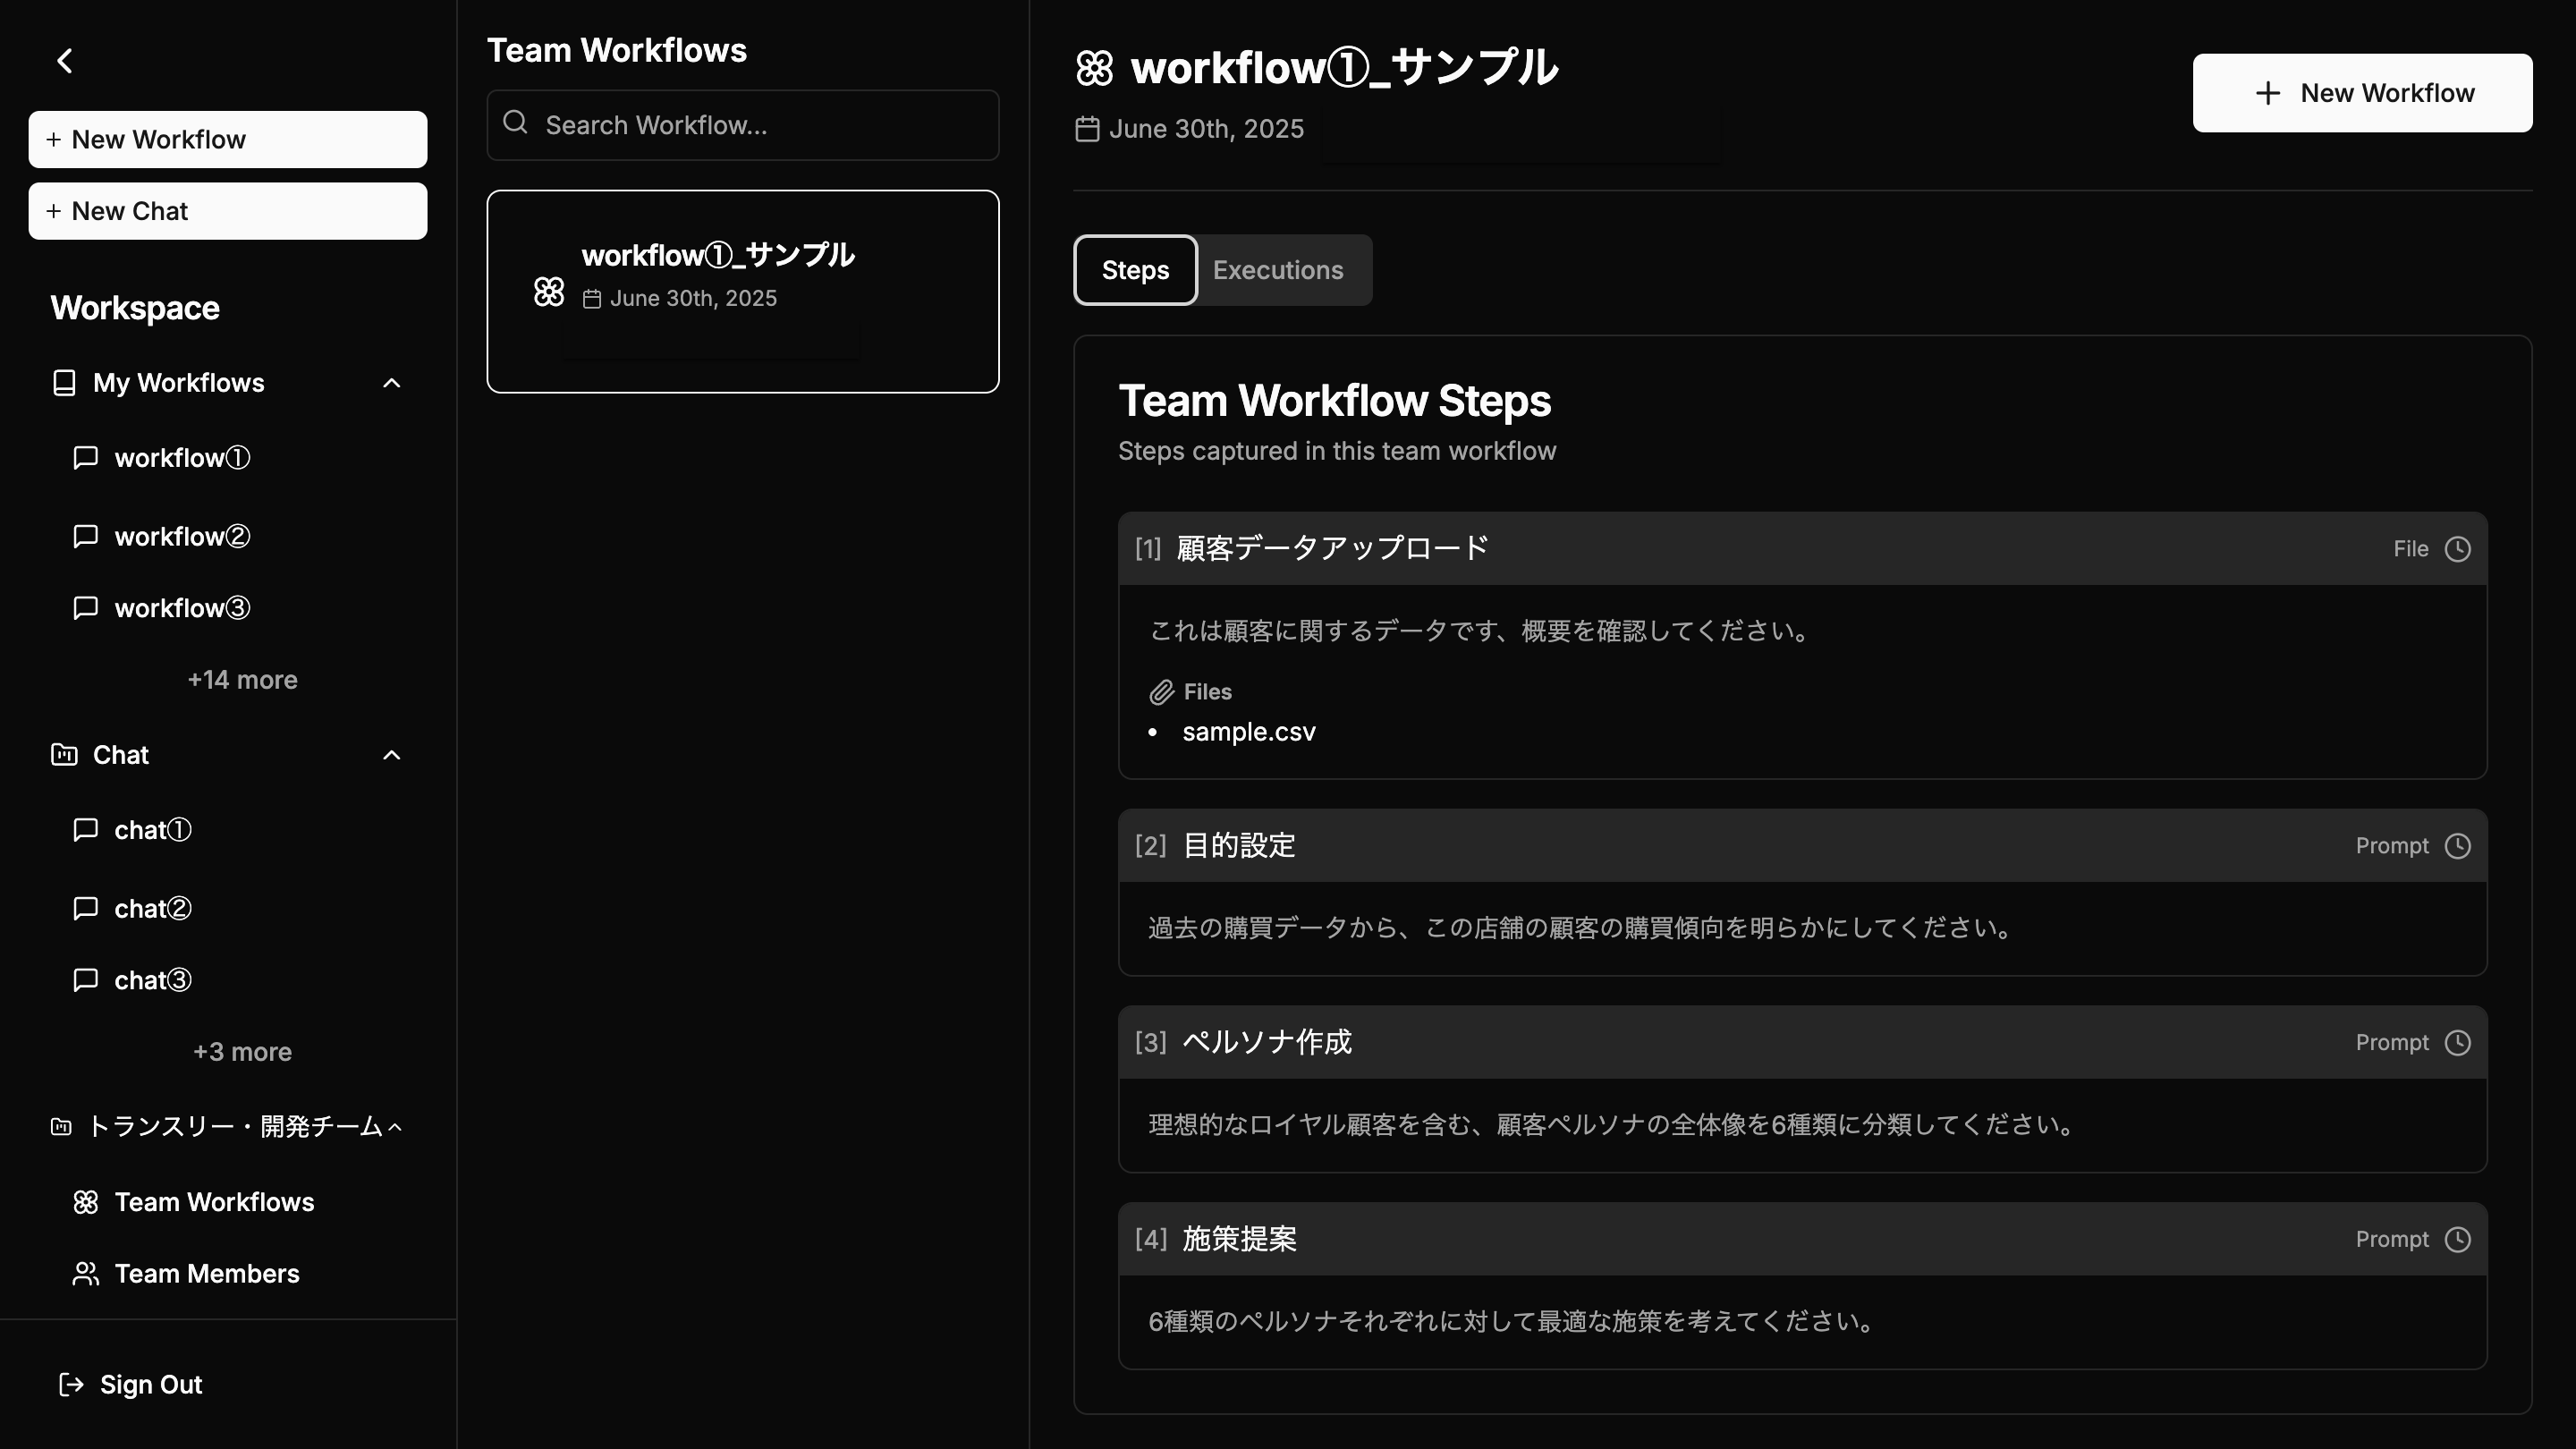Click the chat bubble icon beside workflow③
Viewport: 2576px width, 1449px height.
click(x=86, y=608)
